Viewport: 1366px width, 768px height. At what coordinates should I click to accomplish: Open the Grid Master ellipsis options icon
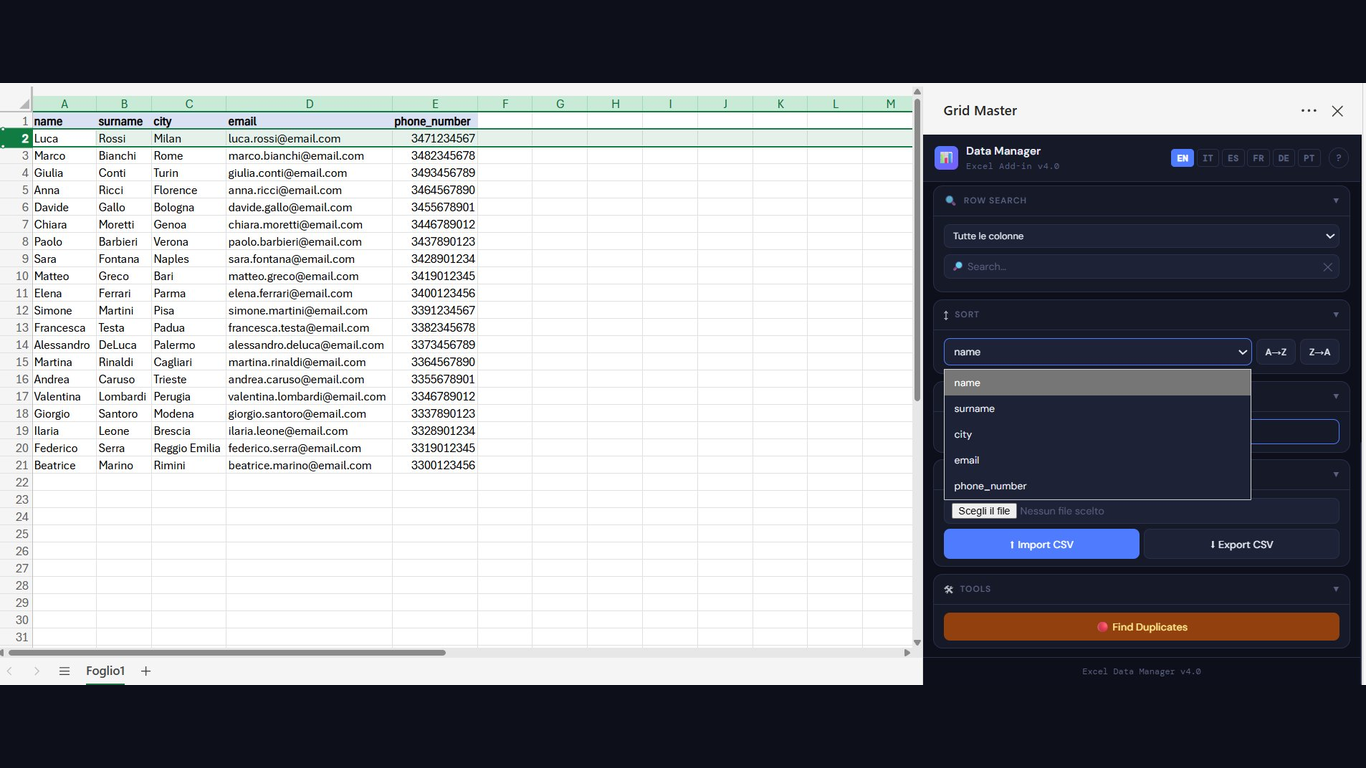pyautogui.click(x=1308, y=110)
